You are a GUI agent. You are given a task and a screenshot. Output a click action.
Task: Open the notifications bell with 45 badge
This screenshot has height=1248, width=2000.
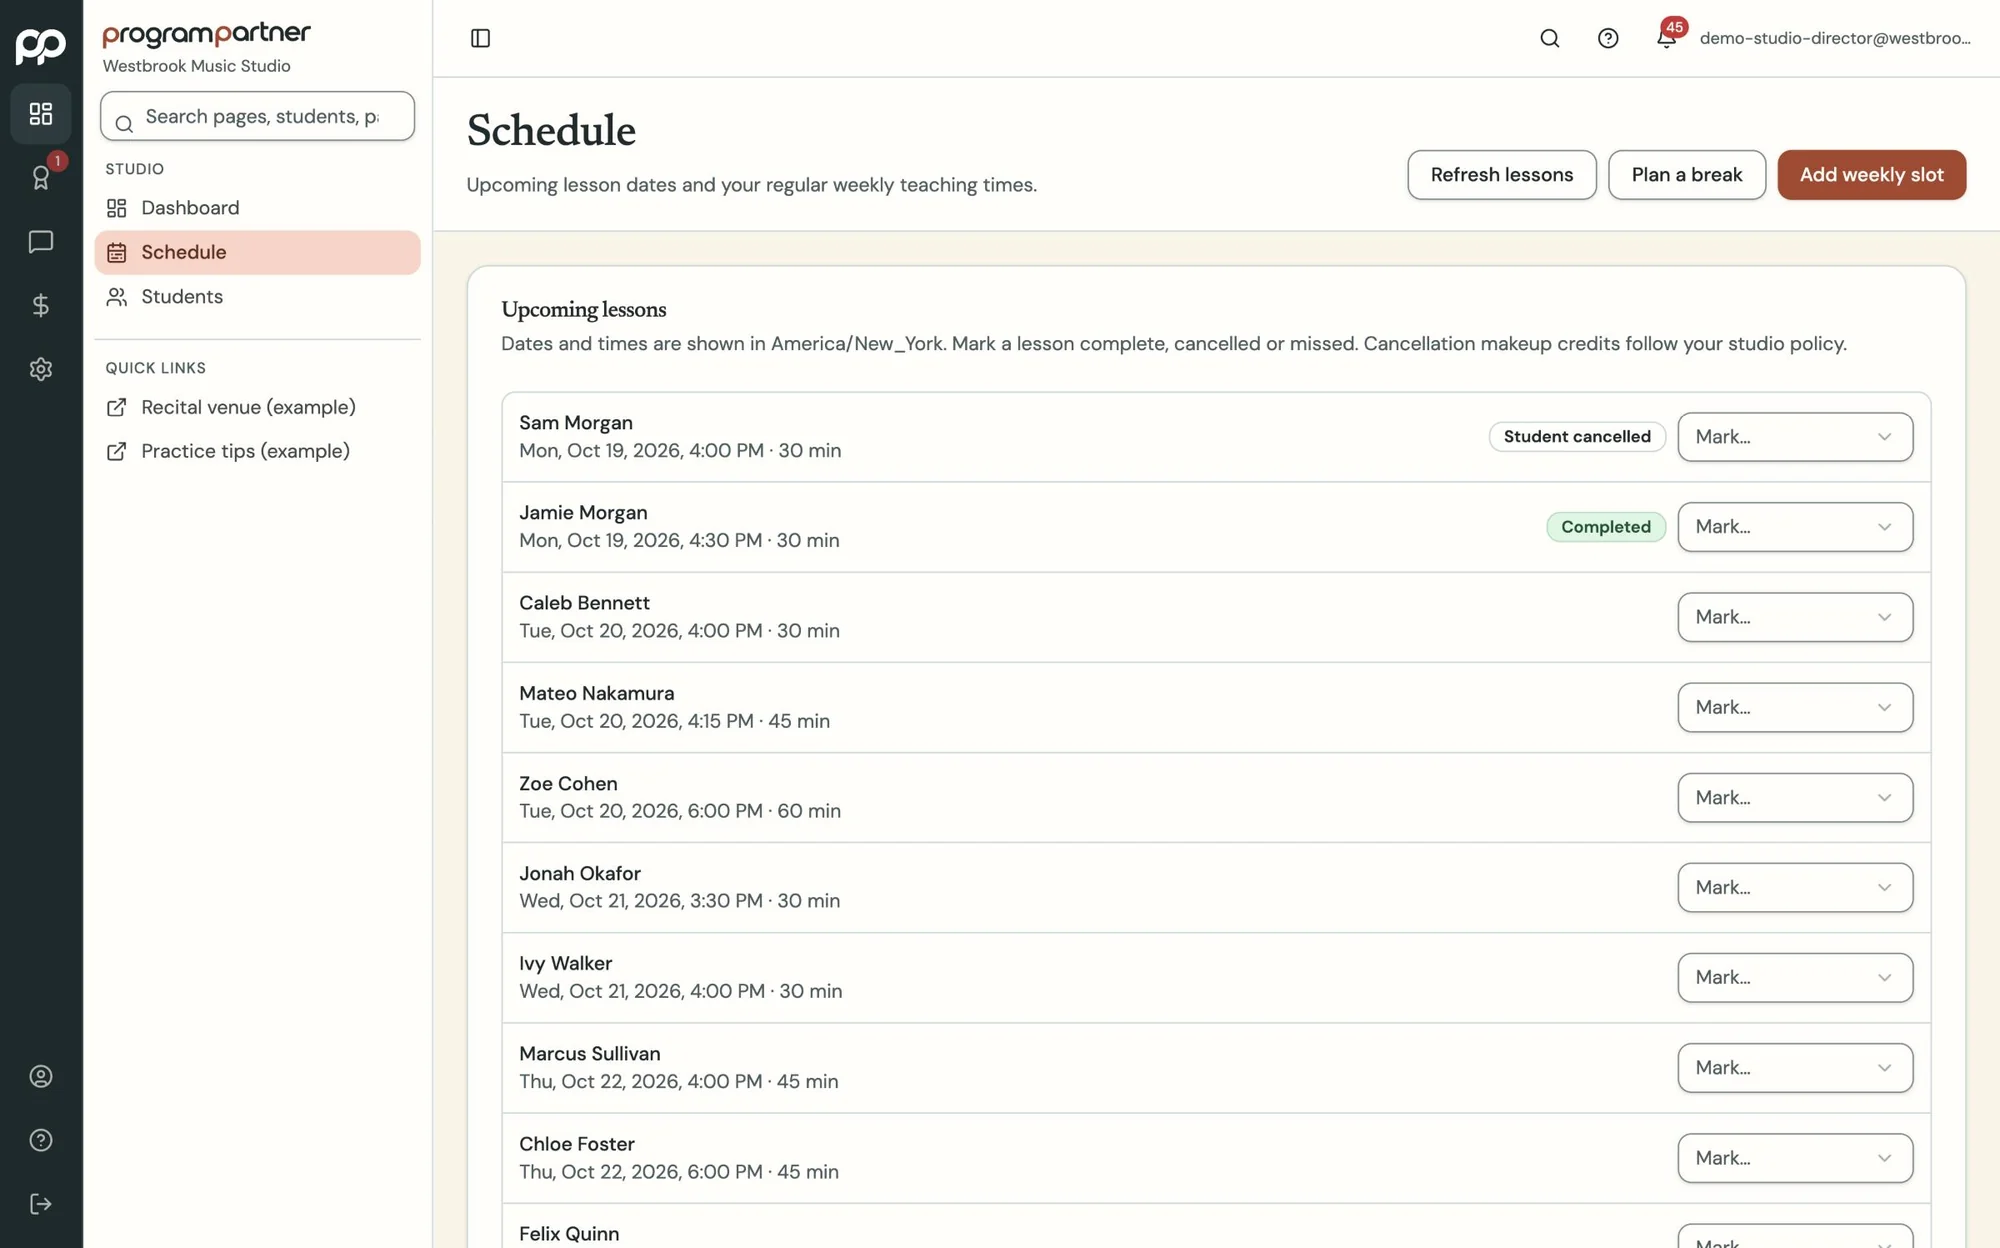(x=1667, y=37)
